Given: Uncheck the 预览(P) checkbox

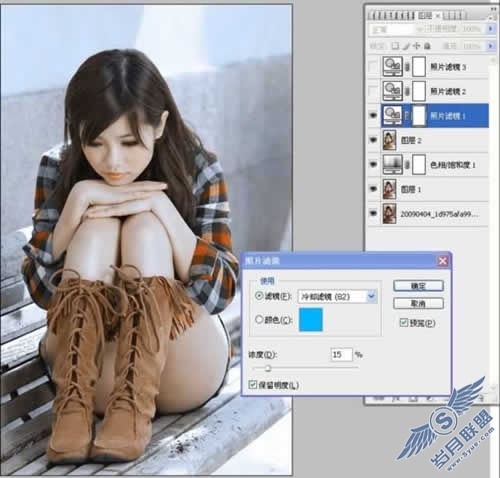Looking at the screenshot, I should click(x=403, y=322).
